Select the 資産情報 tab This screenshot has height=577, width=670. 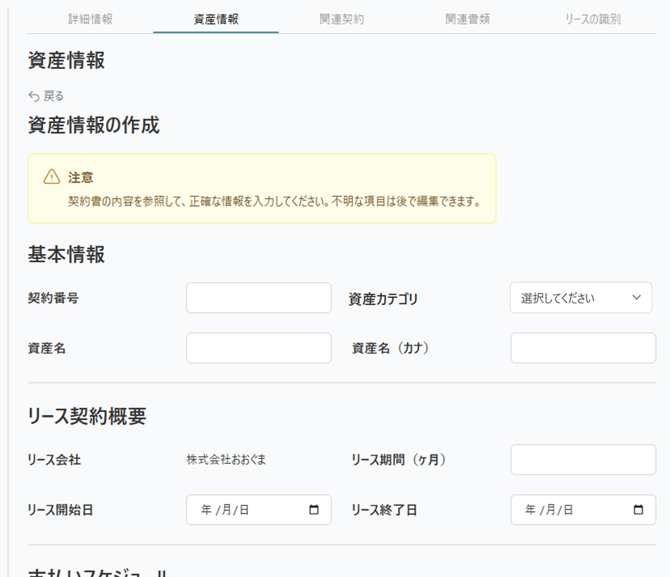pos(216,19)
